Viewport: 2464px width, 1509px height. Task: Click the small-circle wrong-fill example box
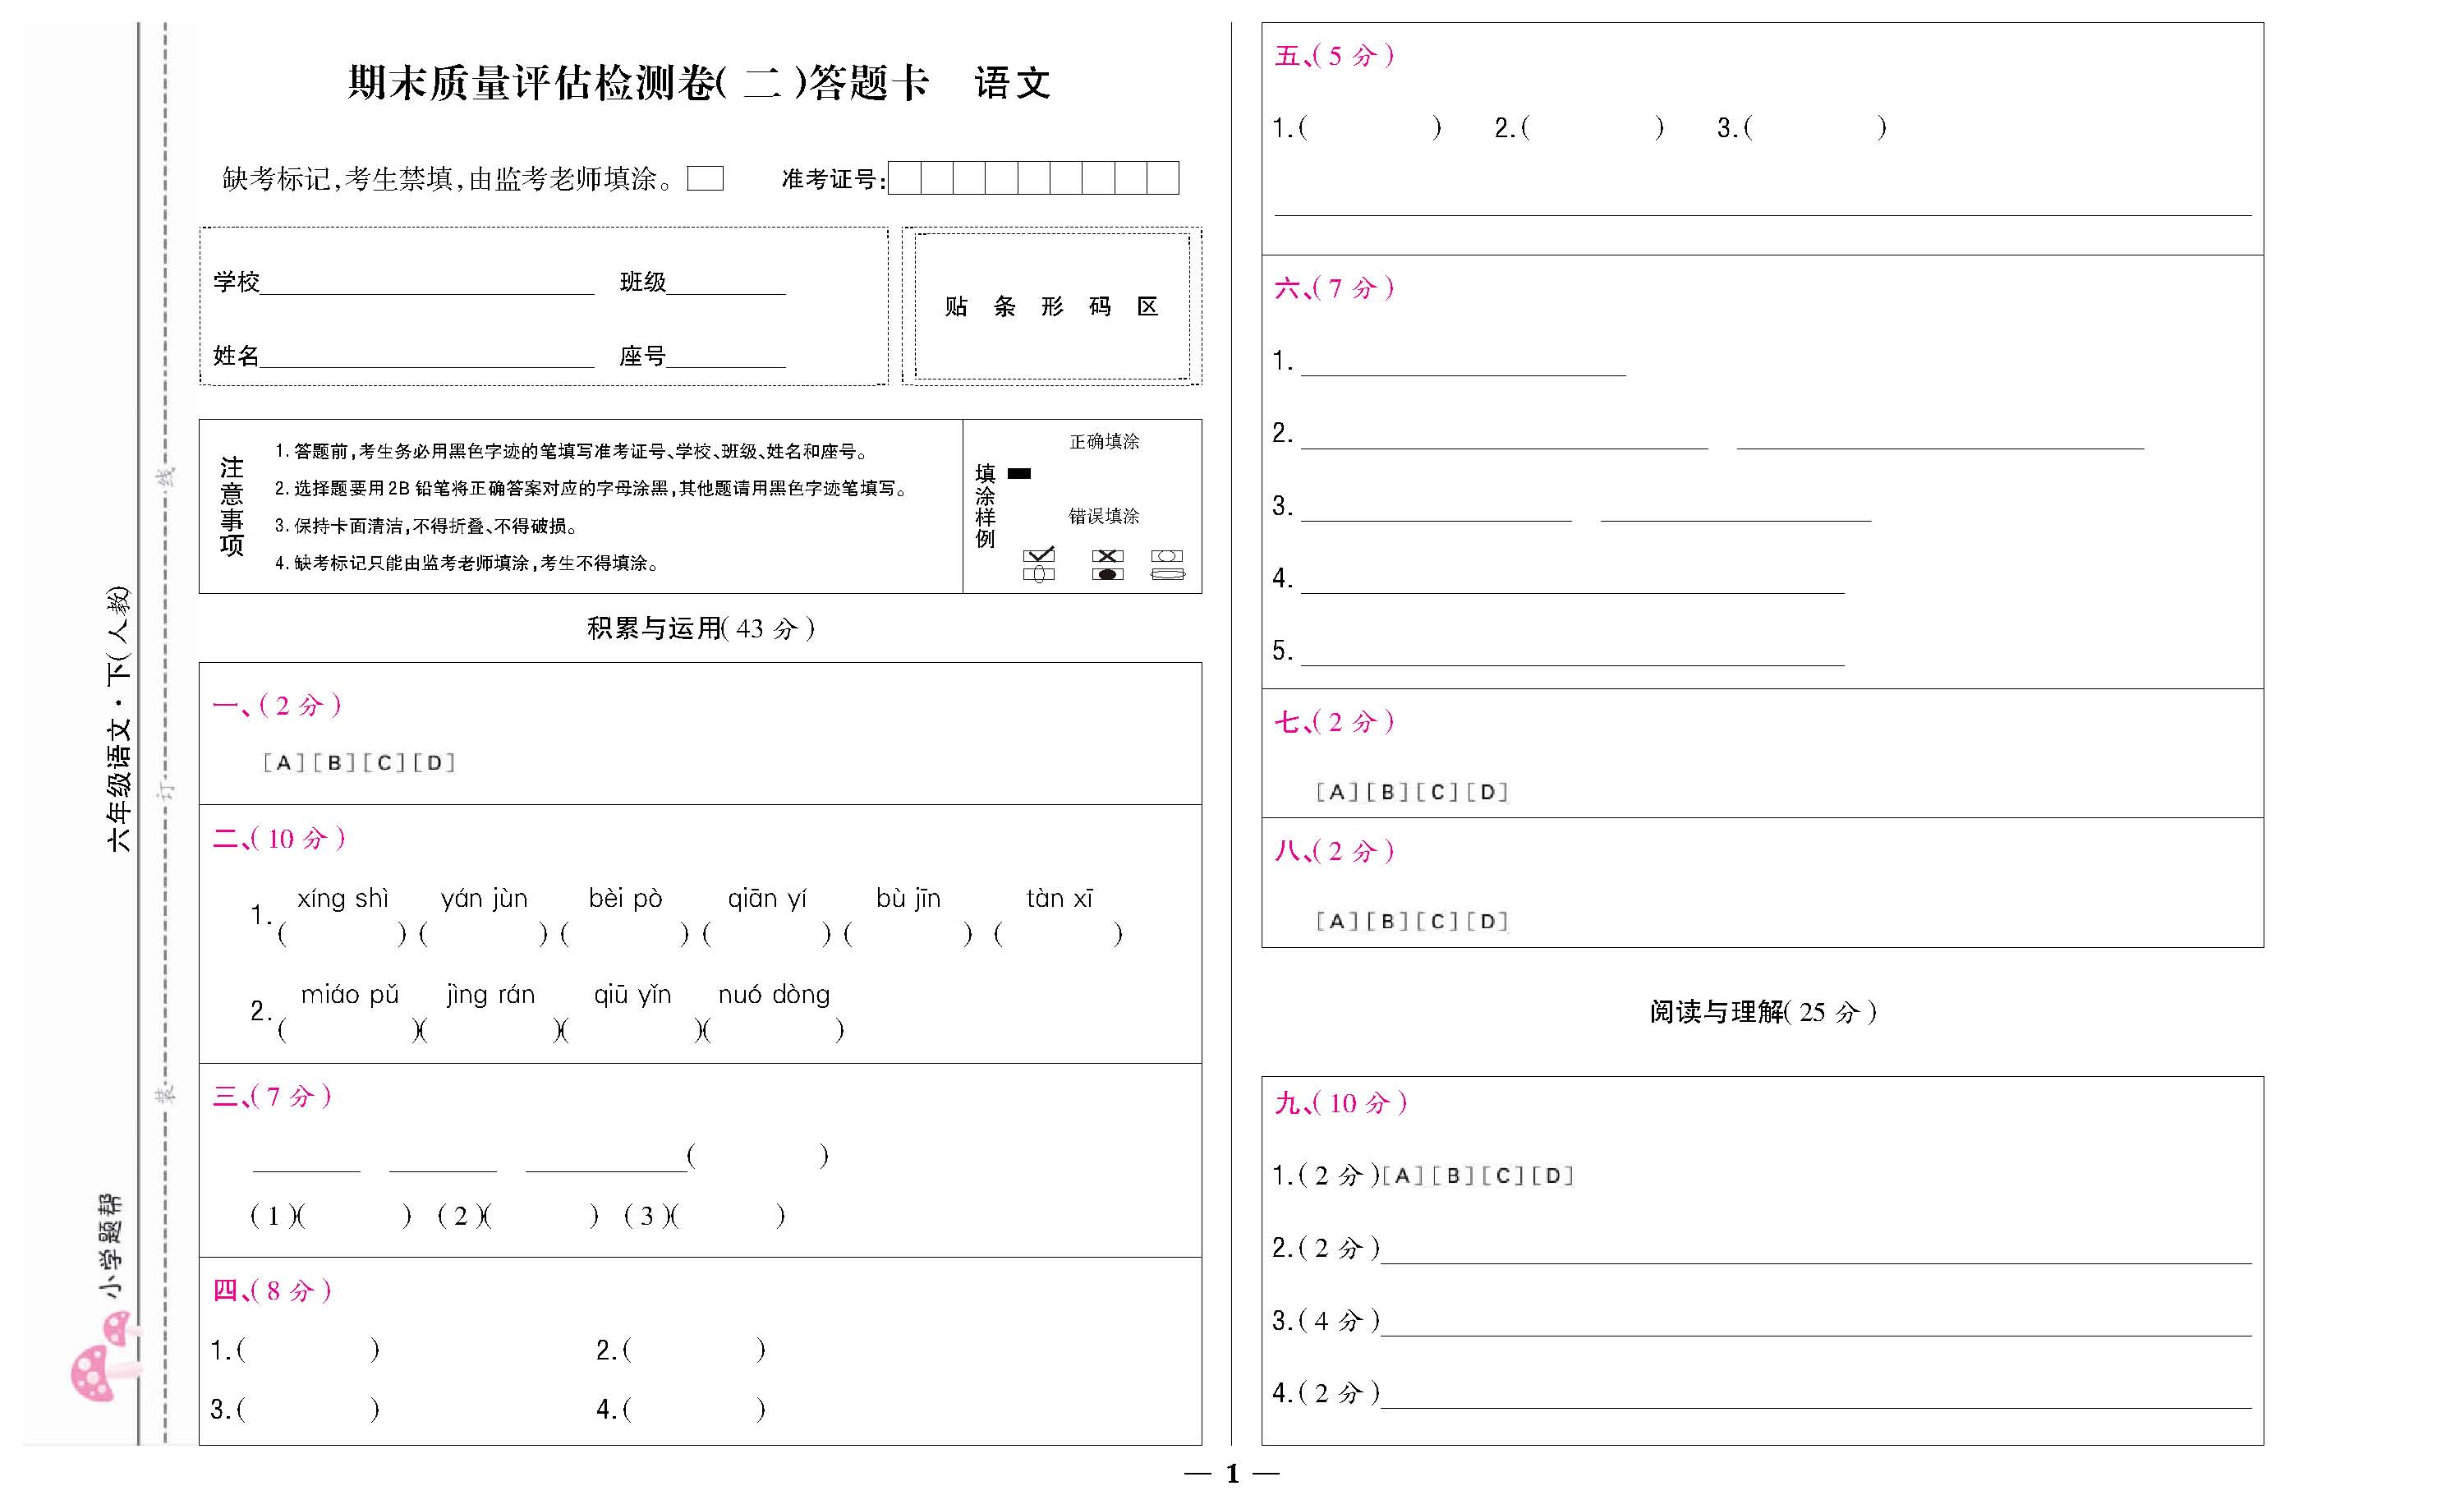pos(1168,556)
